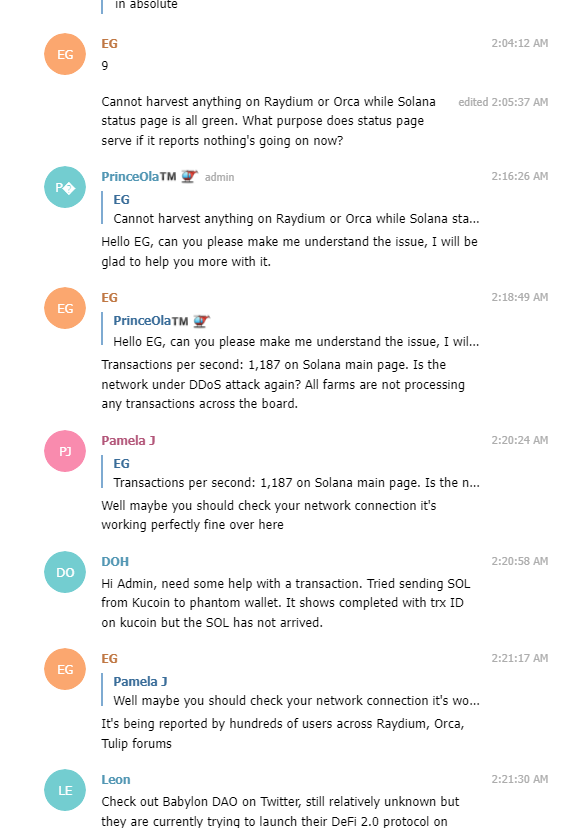
Task: Open Pamela J's pink PJ avatar
Action: click(65, 451)
